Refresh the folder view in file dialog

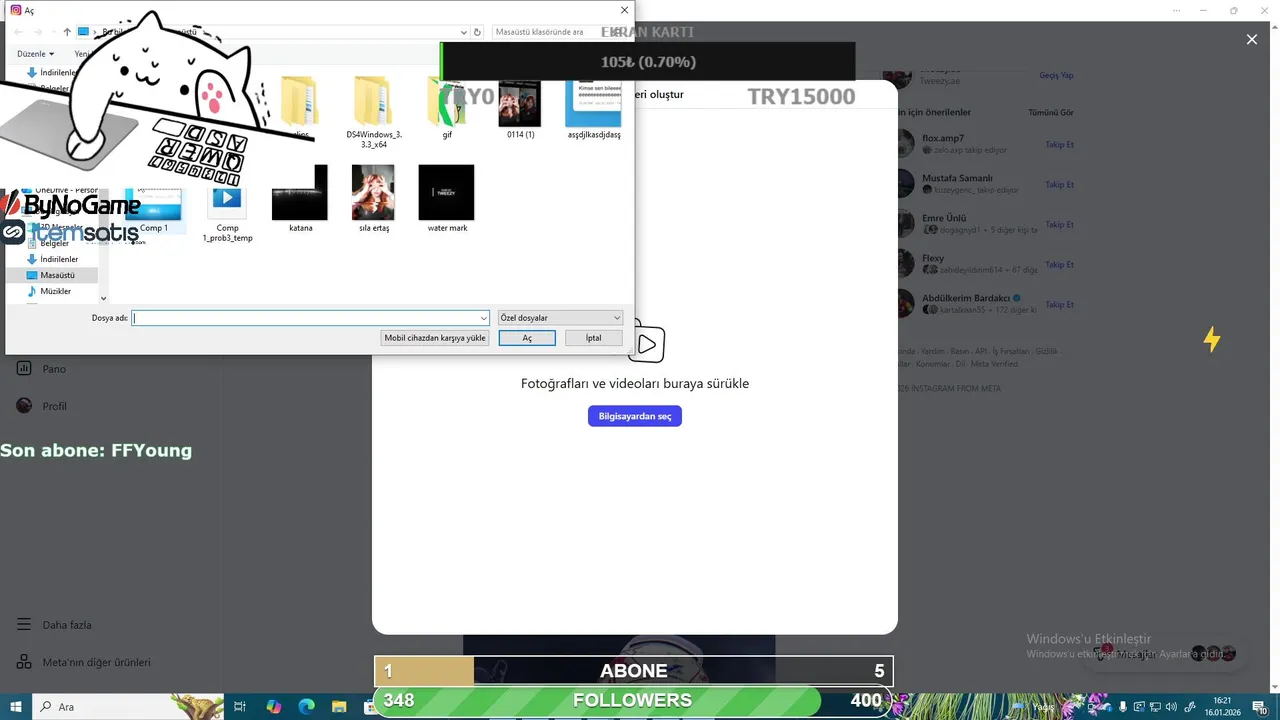pyautogui.click(x=478, y=32)
